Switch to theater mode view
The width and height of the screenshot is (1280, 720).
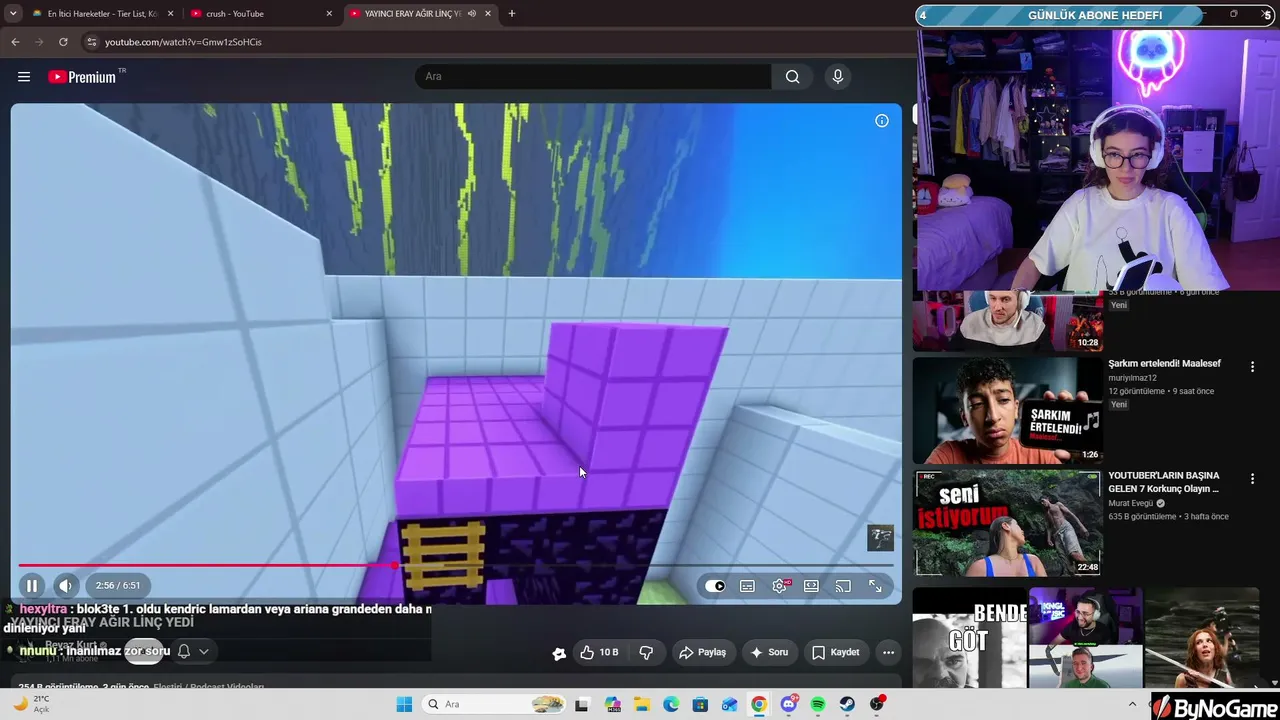[811, 586]
